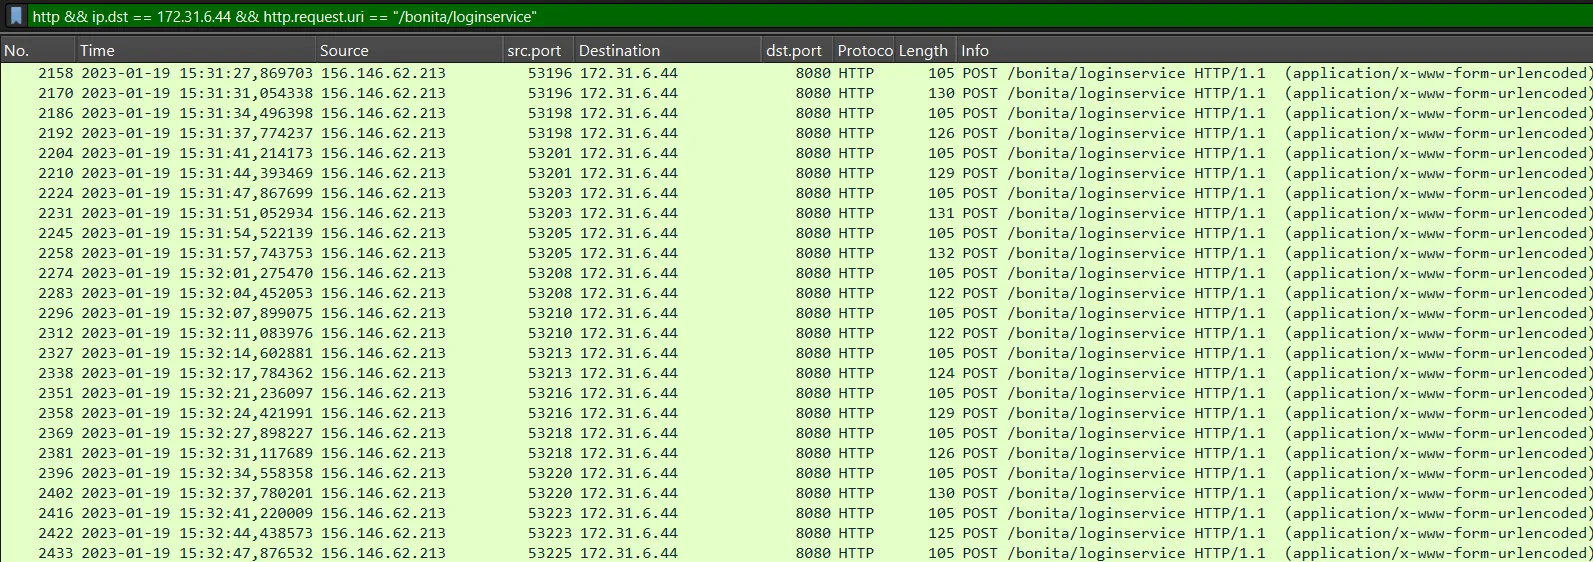
Task: Click the display filter bookmark icon
Action: [x=16, y=16]
